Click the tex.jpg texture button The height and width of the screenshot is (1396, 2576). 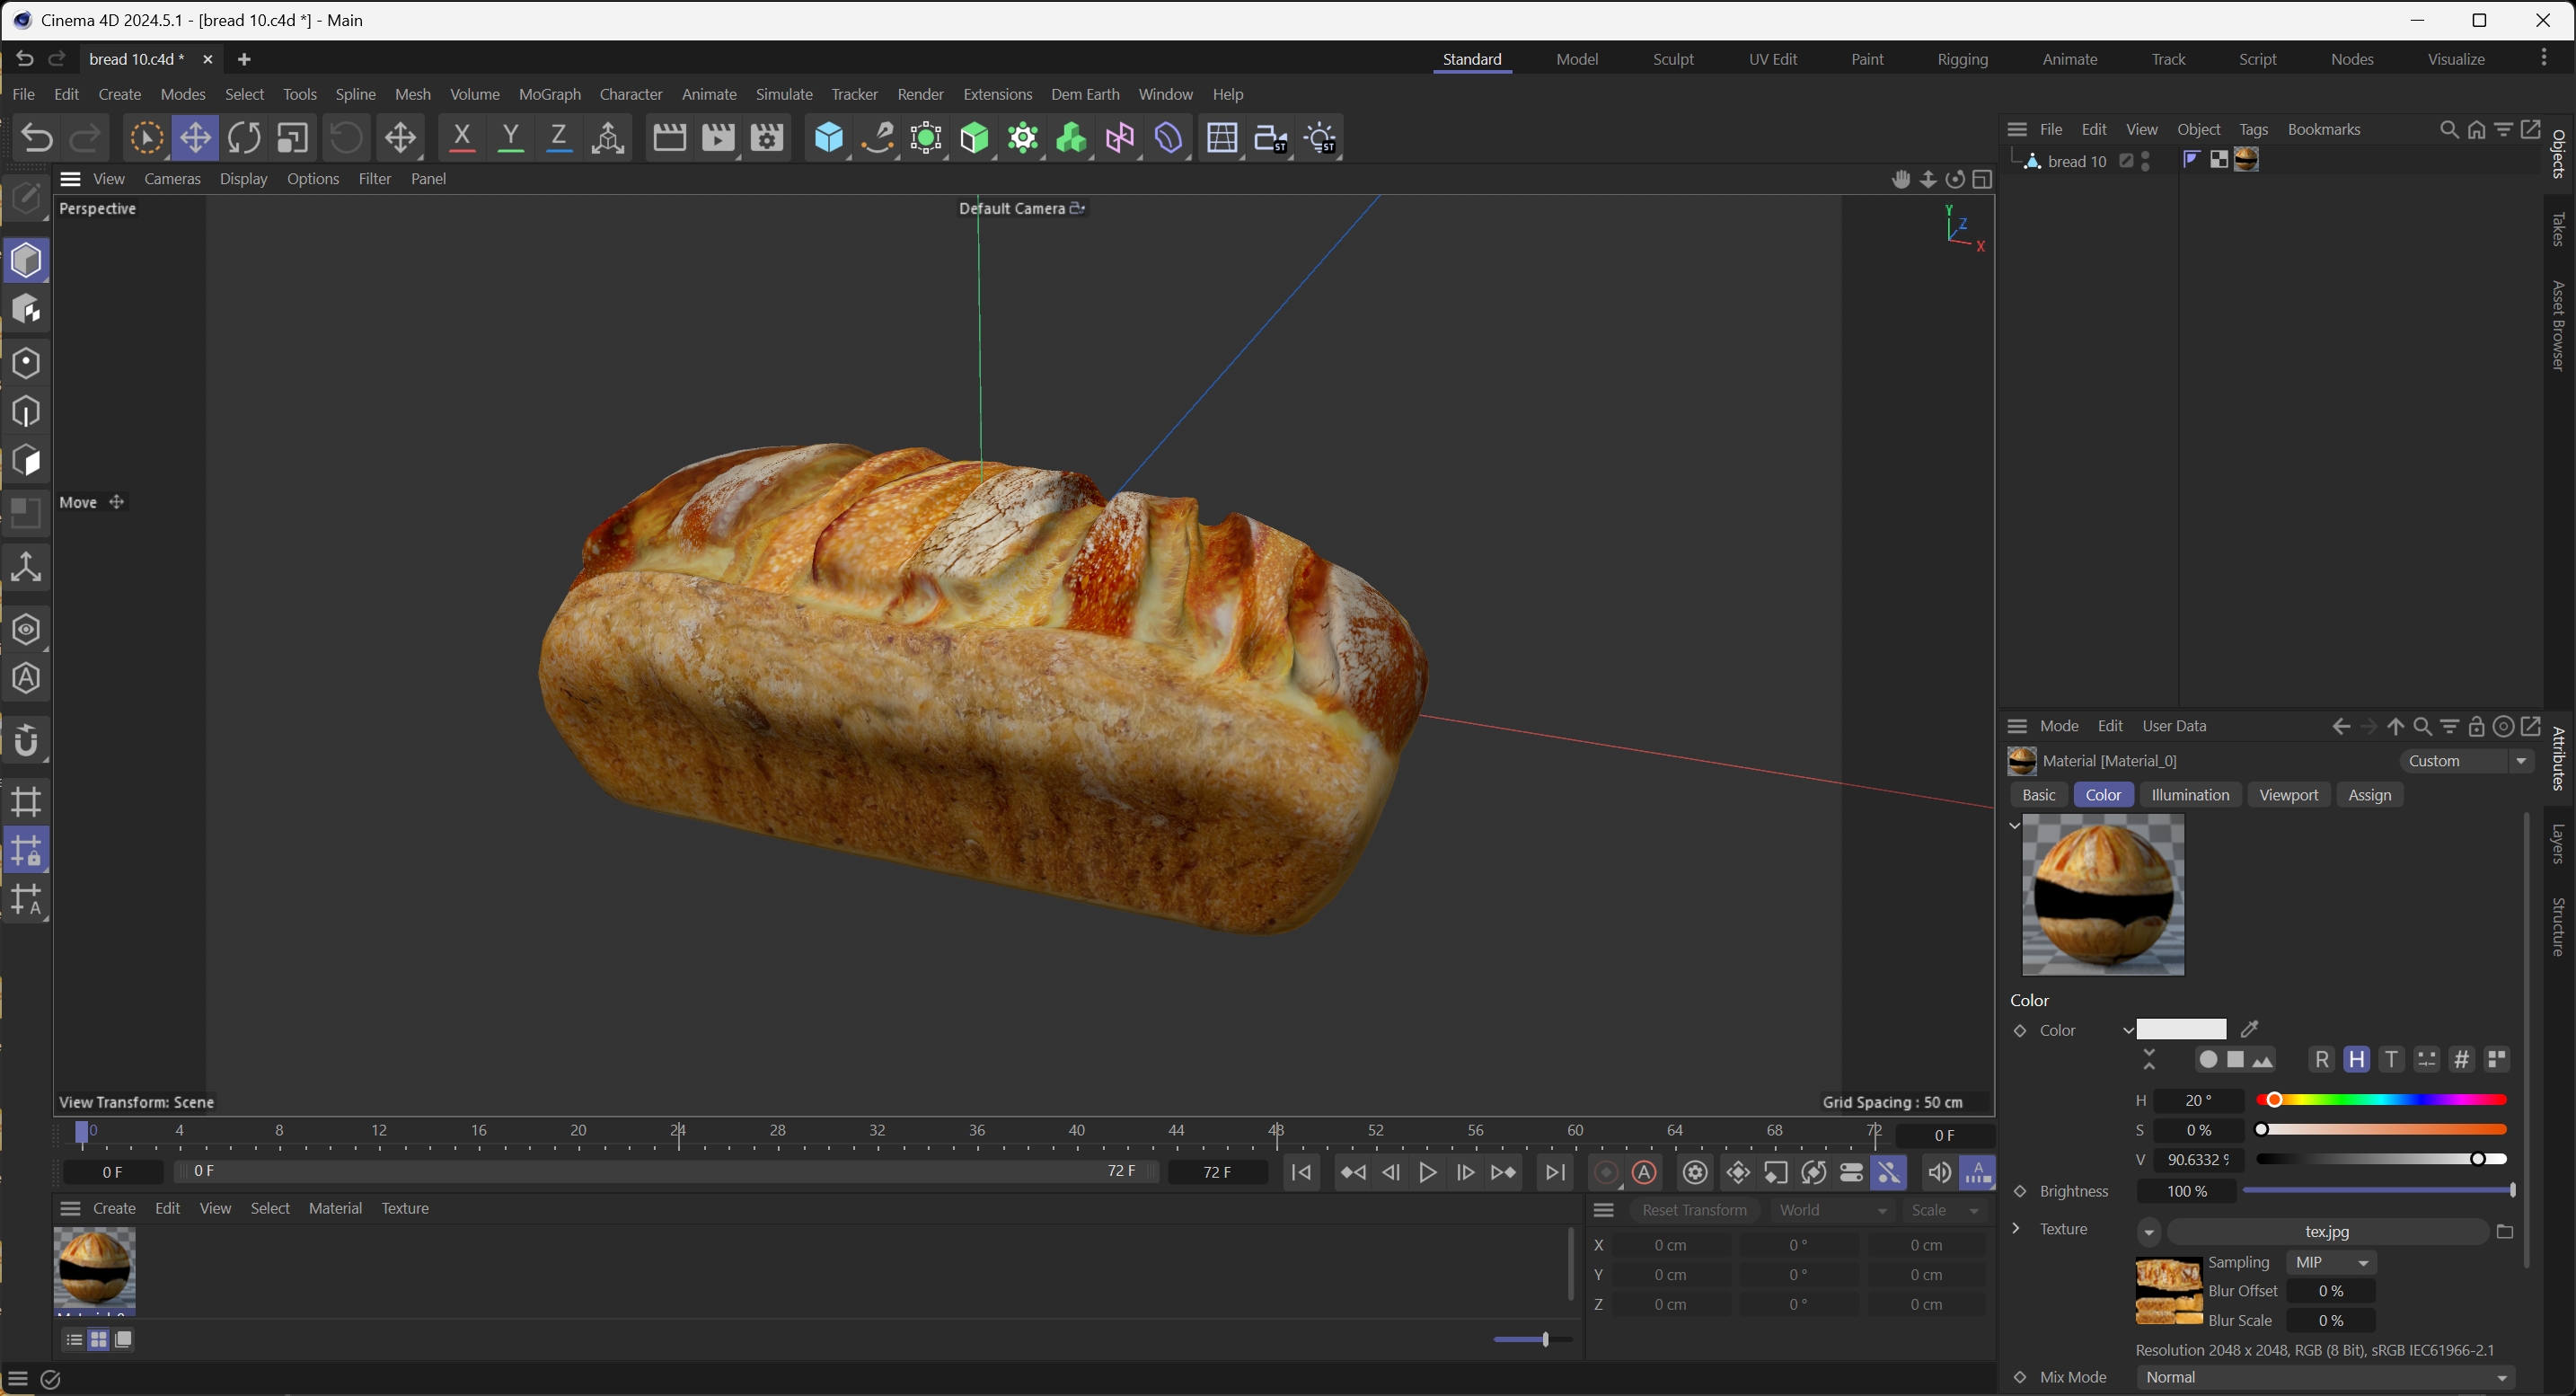2326,1232
